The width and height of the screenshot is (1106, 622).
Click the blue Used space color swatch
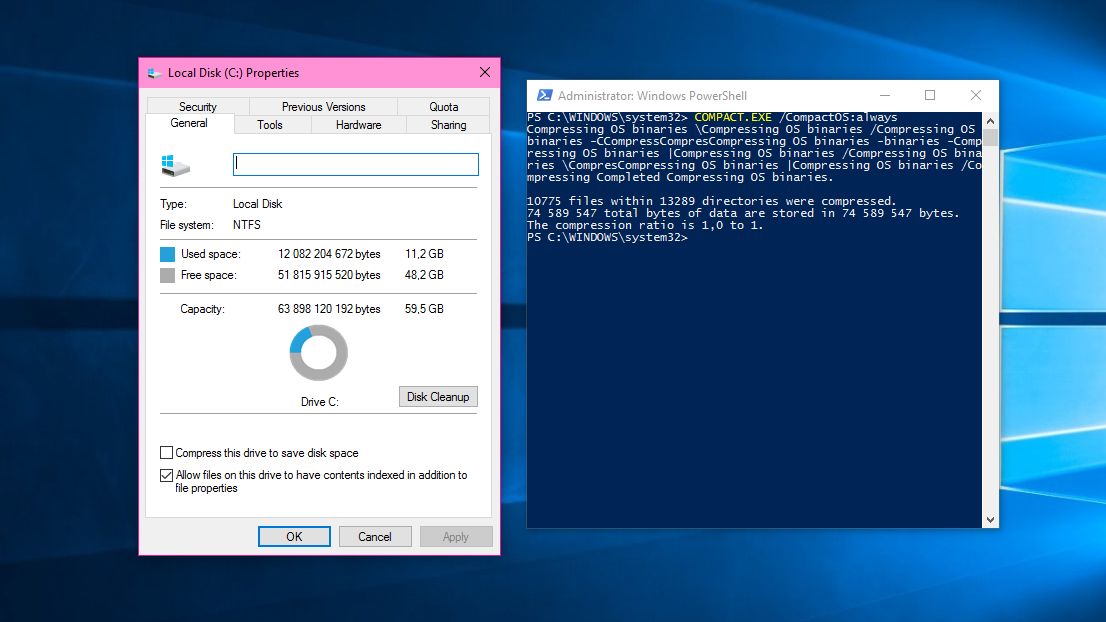coord(167,254)
